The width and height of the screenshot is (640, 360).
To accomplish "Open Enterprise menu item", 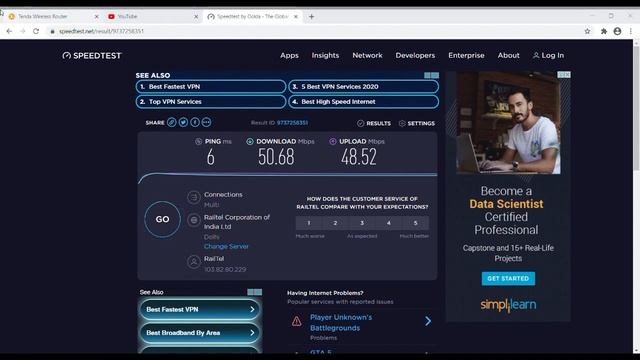I will (x=466, y=55).
